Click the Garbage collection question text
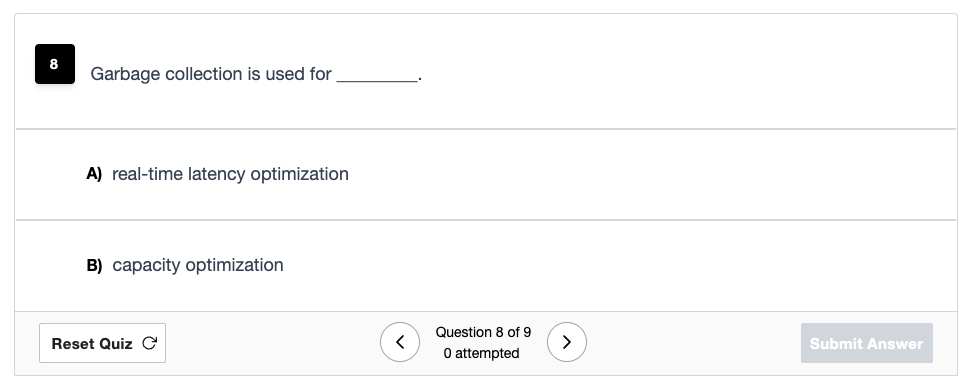This screenshot has width=971, height=386. pos(256,74)
